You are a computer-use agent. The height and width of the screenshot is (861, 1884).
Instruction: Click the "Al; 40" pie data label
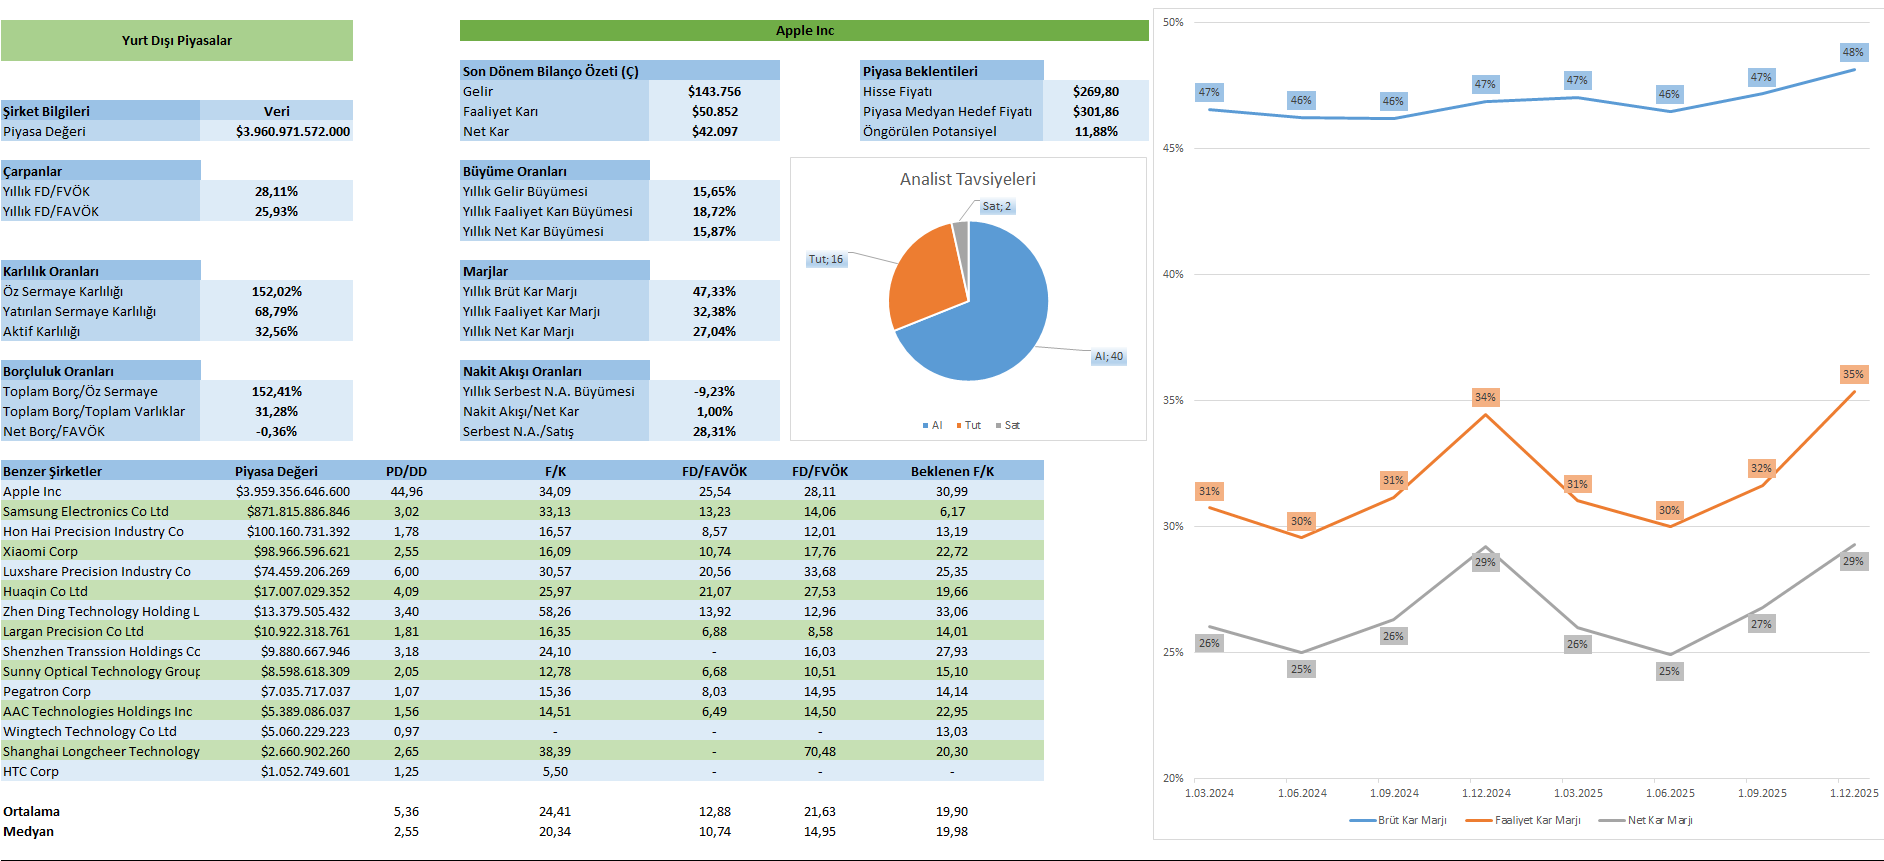coord(1108,357)
